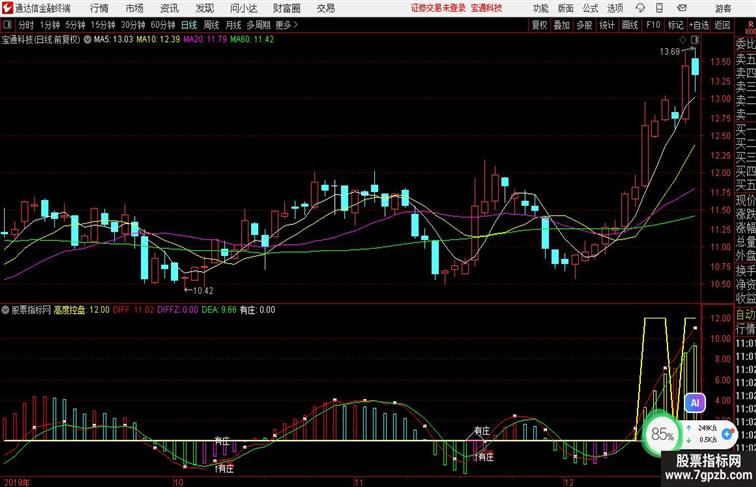Select the 日线 daily period tab
This screenshot has width=756, height=487.
(x=189, y=25)
